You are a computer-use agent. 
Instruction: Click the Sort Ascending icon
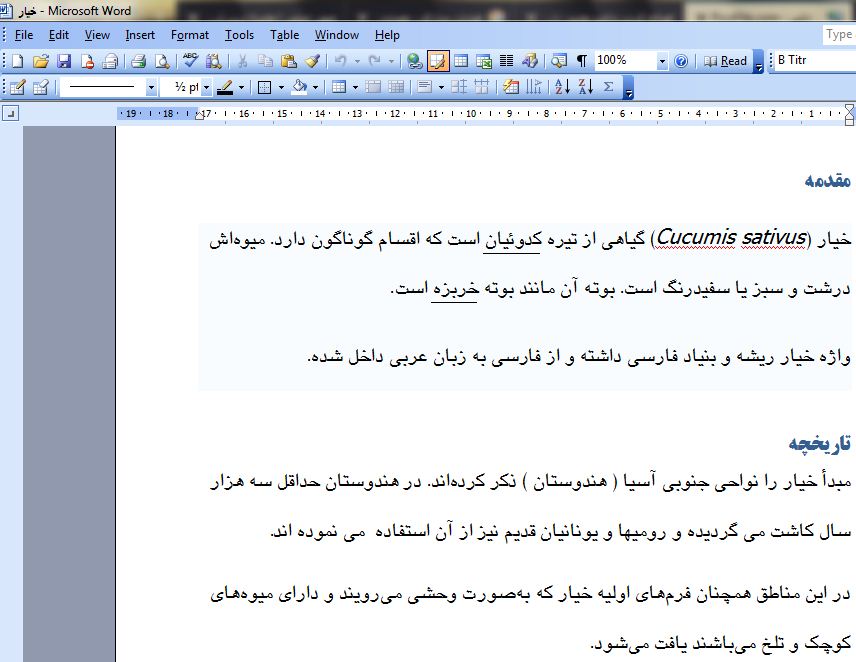click(x=561, y=87)
